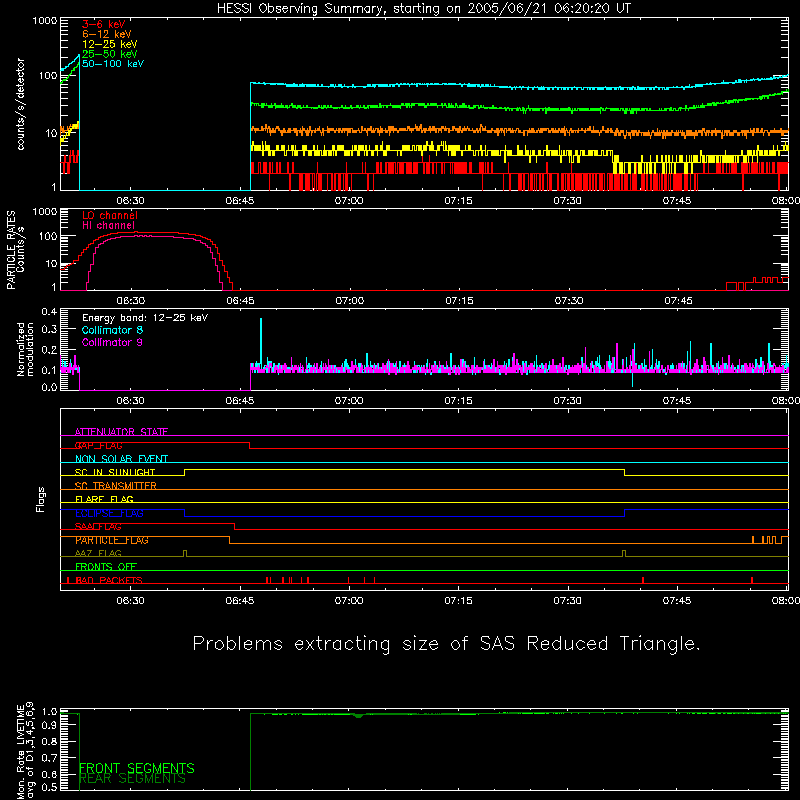Screen dimensions: 800x800
Task: Click the particle rate hump peak near 06:30
Action: click(135, 233)
